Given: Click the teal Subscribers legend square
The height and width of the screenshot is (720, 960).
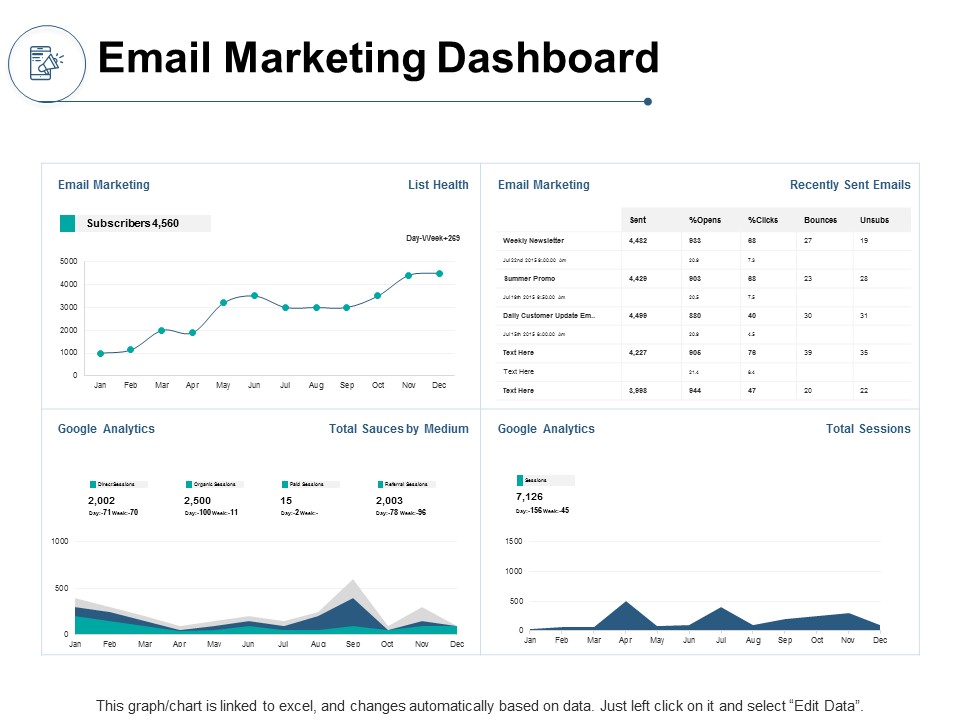Looking at the screenshot, I should pos(67,223).
